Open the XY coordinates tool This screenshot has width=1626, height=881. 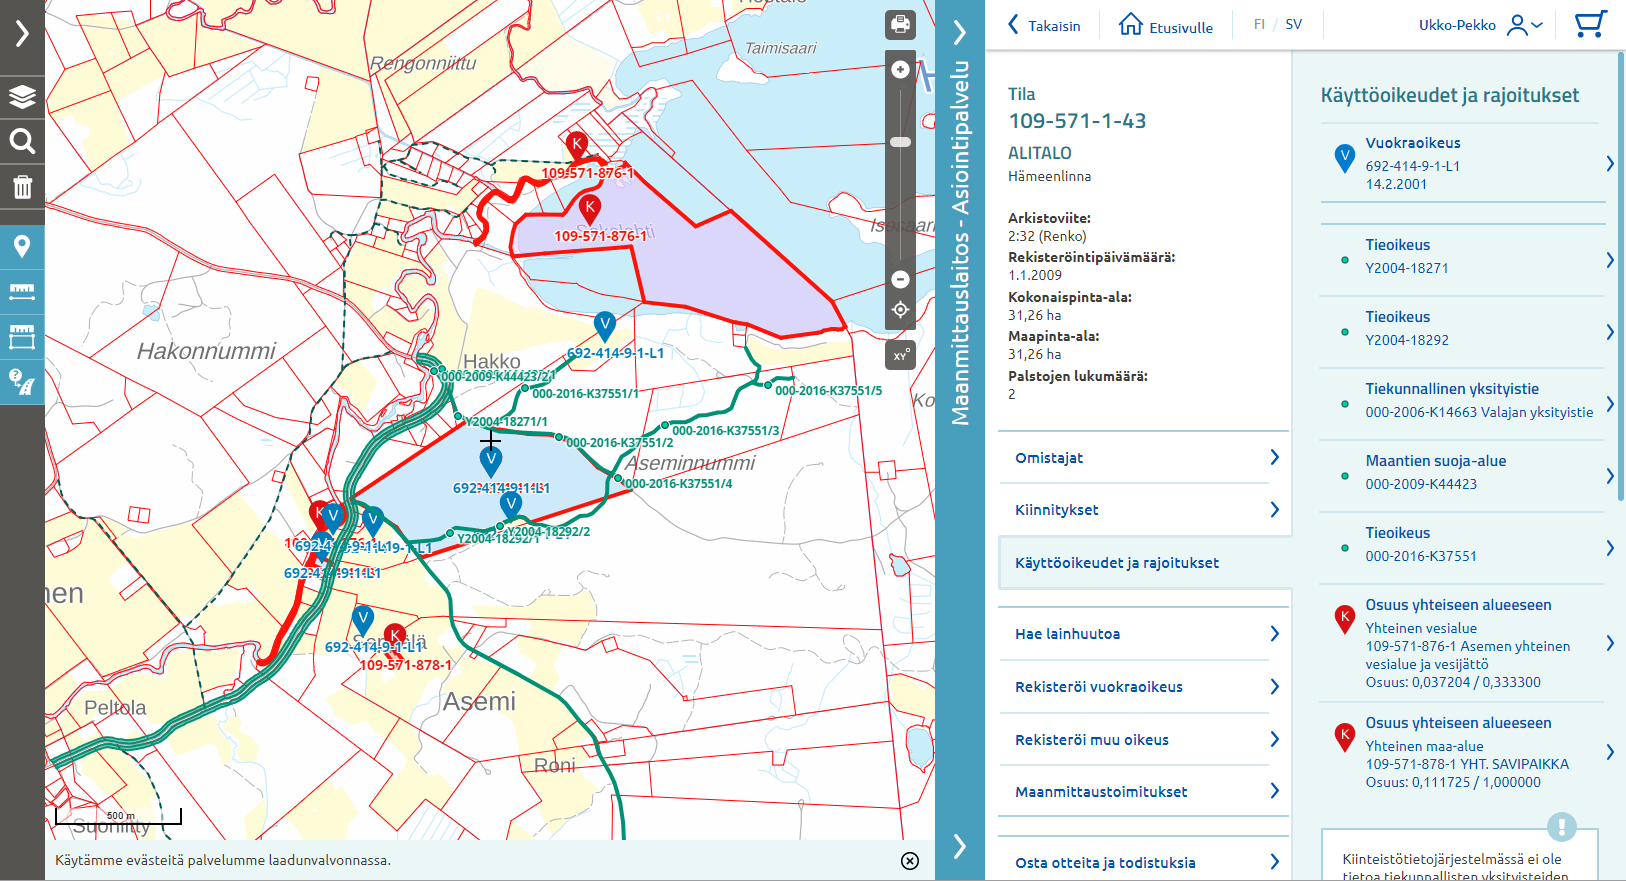pos(900,355)
